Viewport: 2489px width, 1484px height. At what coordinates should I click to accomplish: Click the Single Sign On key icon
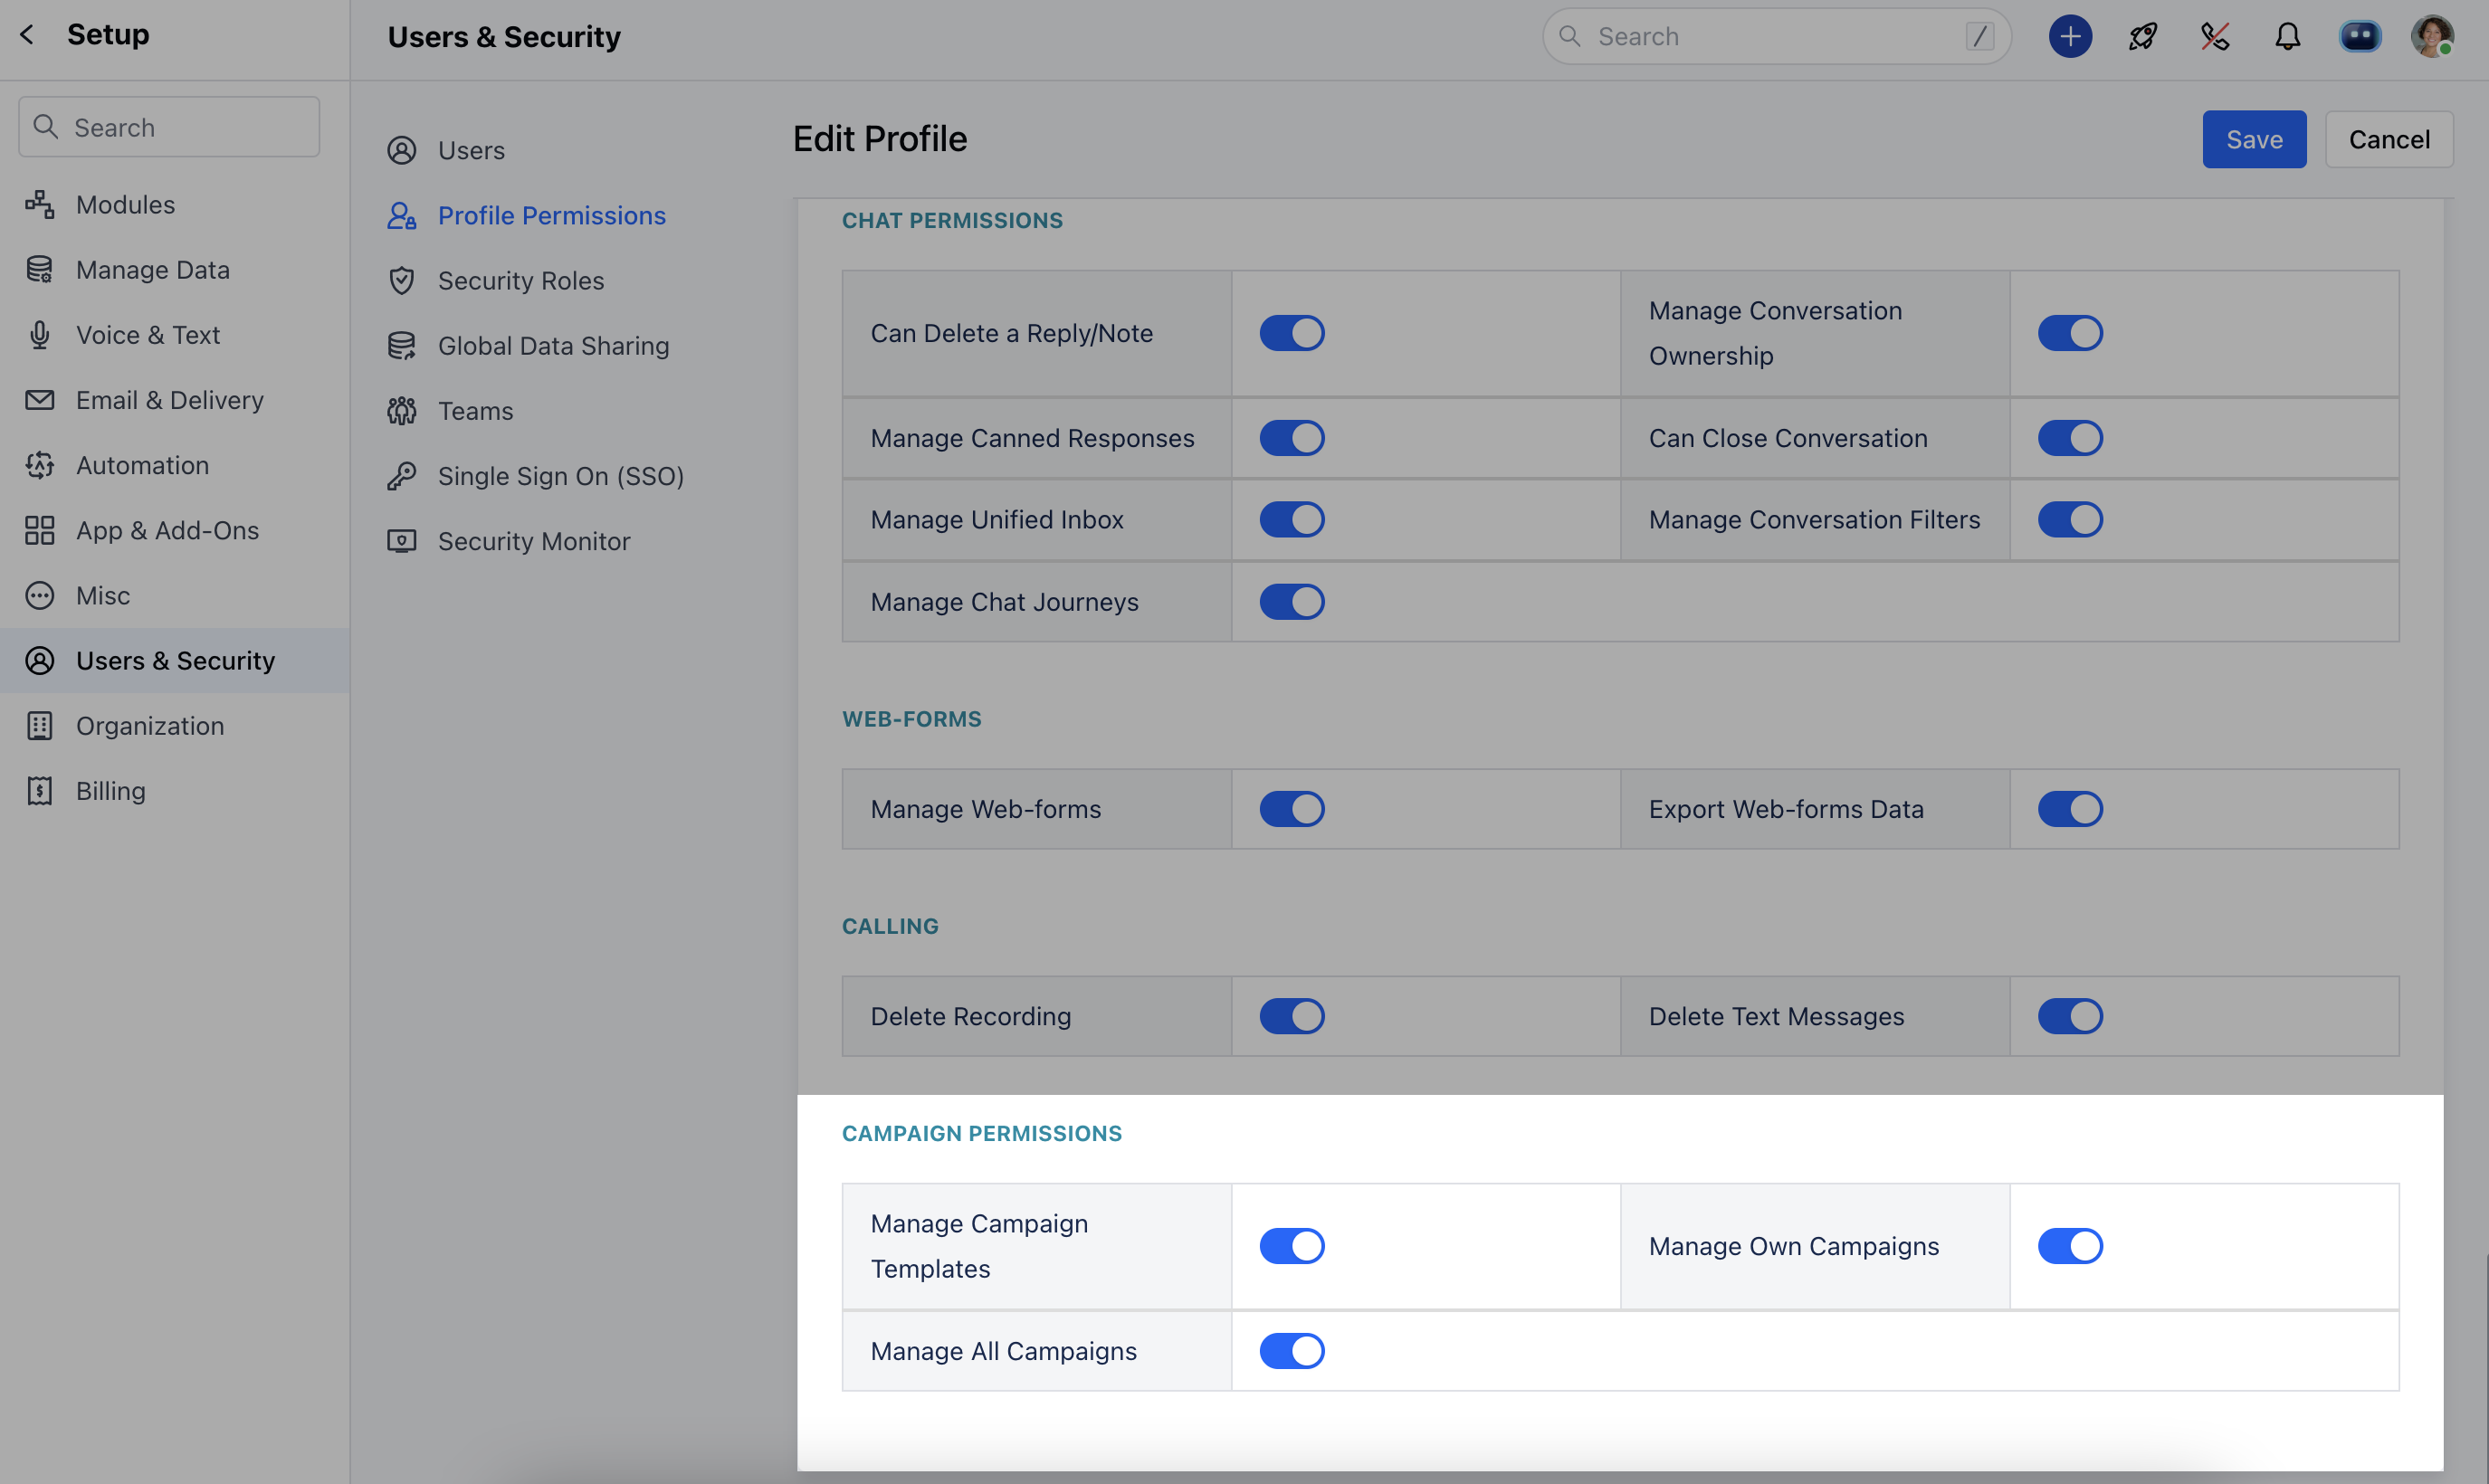coord(402,476)
